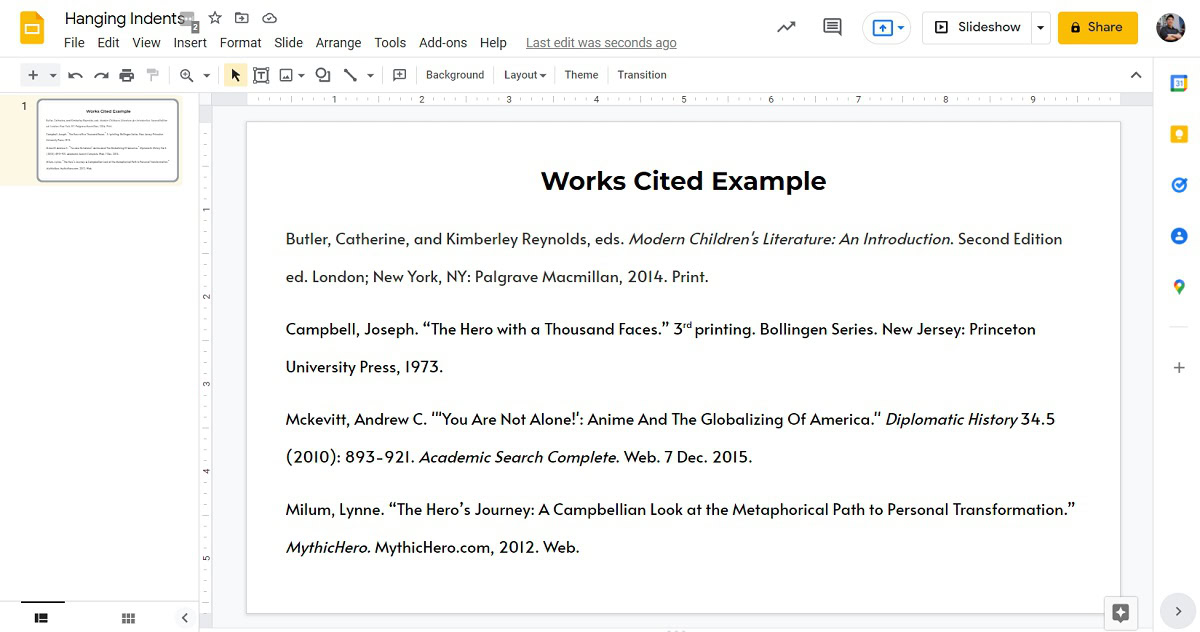Click the Share button

[1097, 27]
